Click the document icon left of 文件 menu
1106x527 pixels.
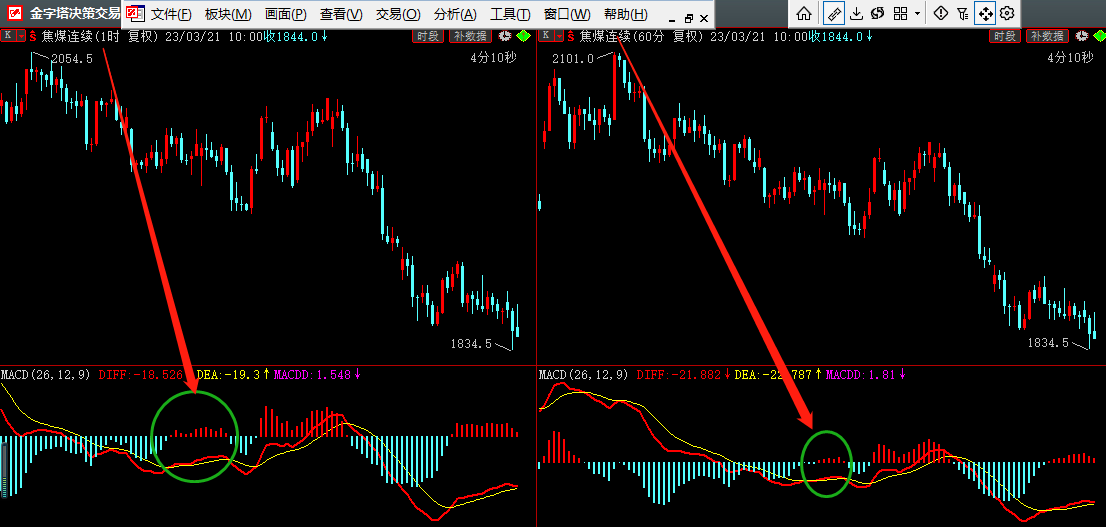135,14
